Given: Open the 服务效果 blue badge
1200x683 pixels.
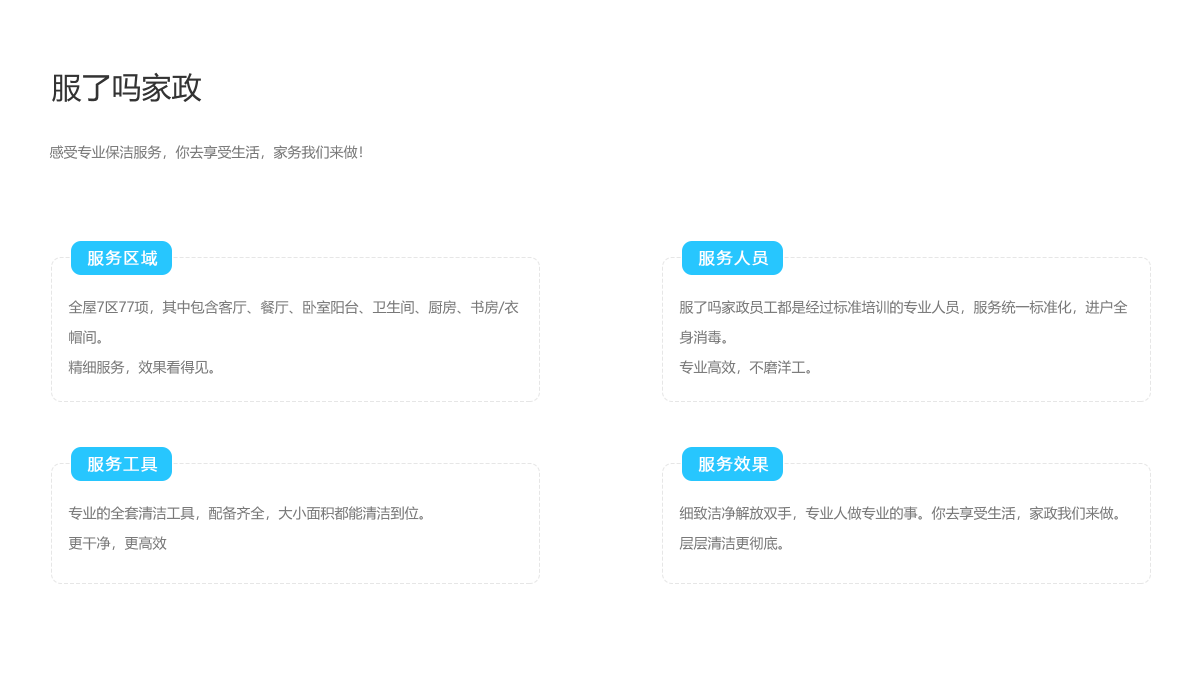Looking at the screenshot, I should click(732, 464).
